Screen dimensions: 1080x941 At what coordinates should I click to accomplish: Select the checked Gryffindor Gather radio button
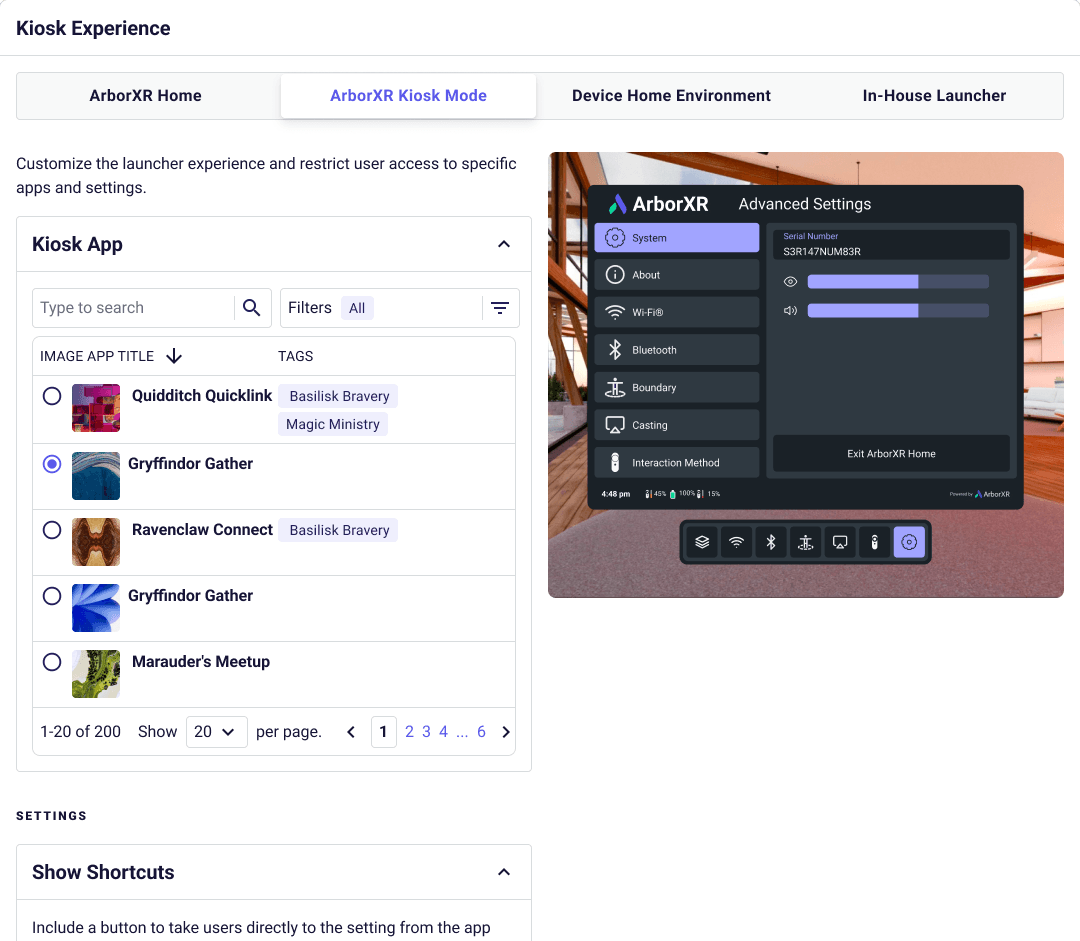(52, 464)
